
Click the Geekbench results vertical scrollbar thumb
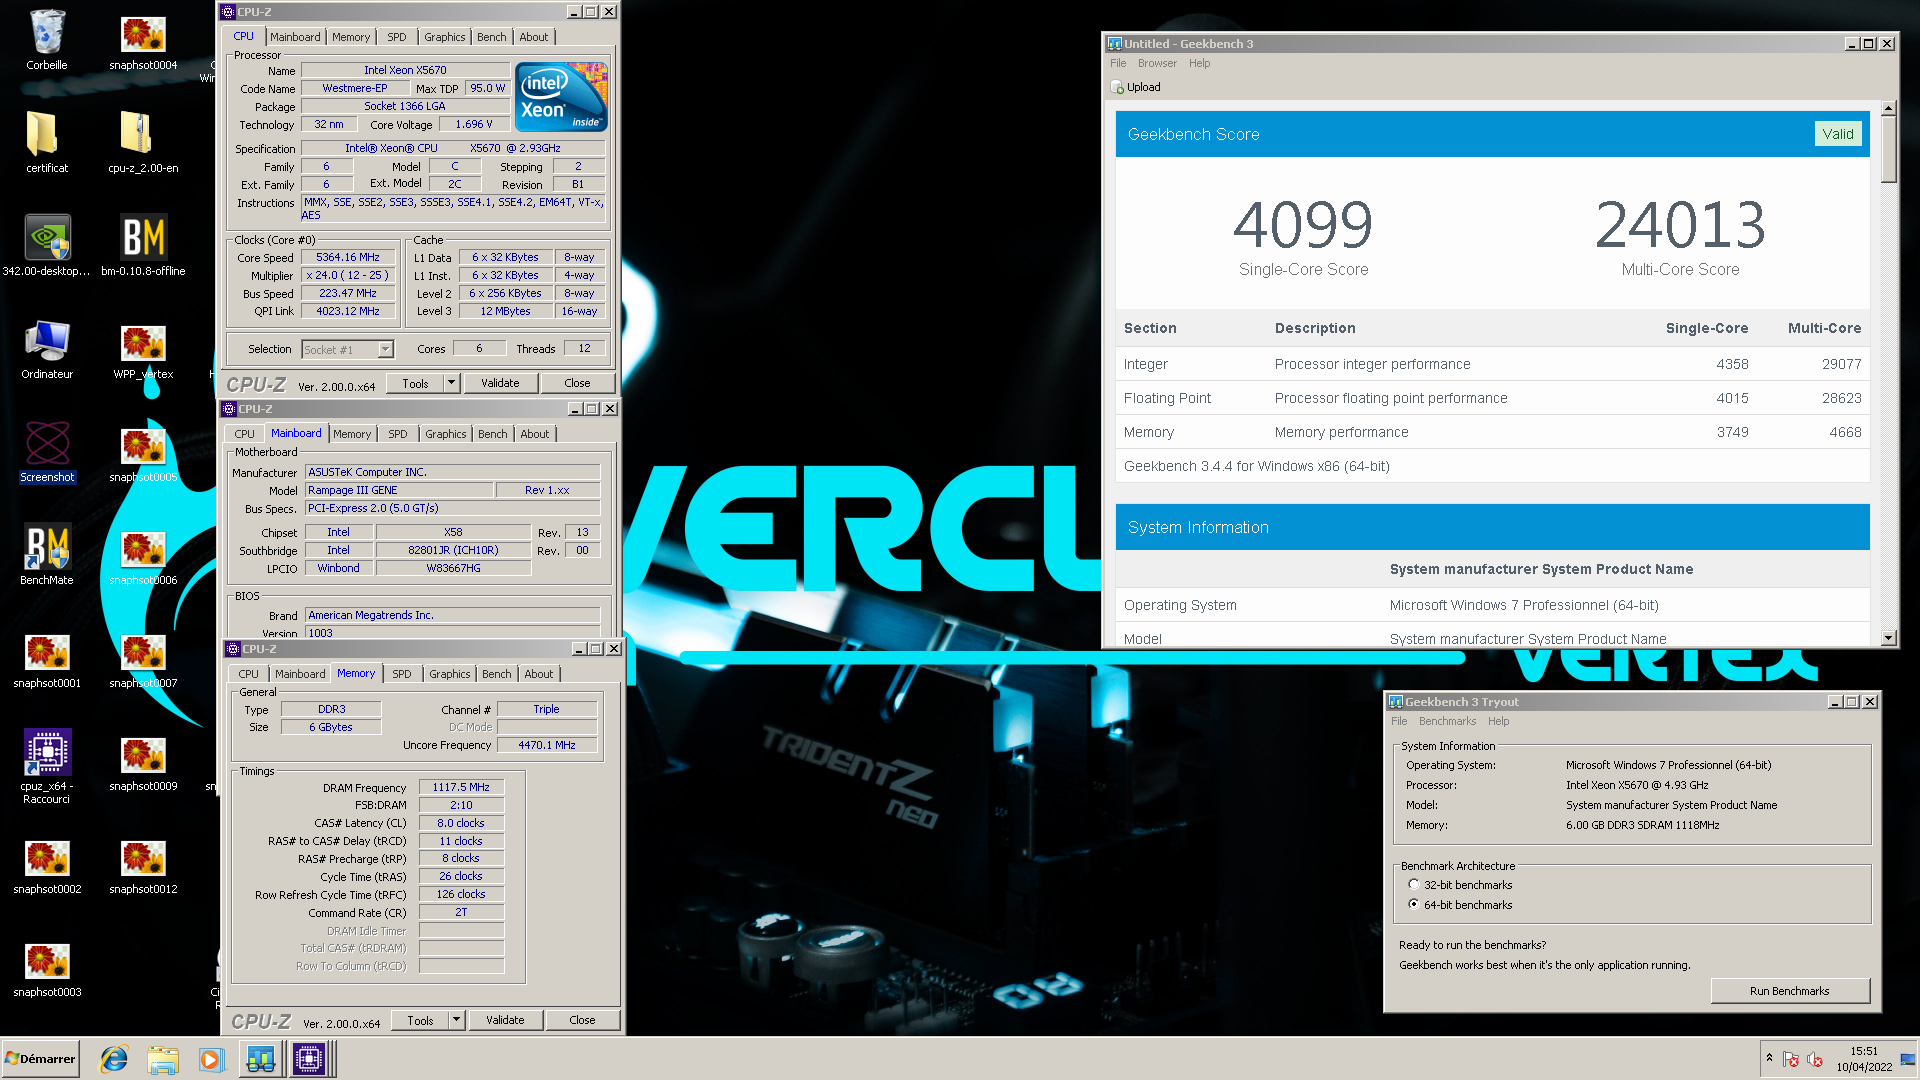tap(1888, 150)
